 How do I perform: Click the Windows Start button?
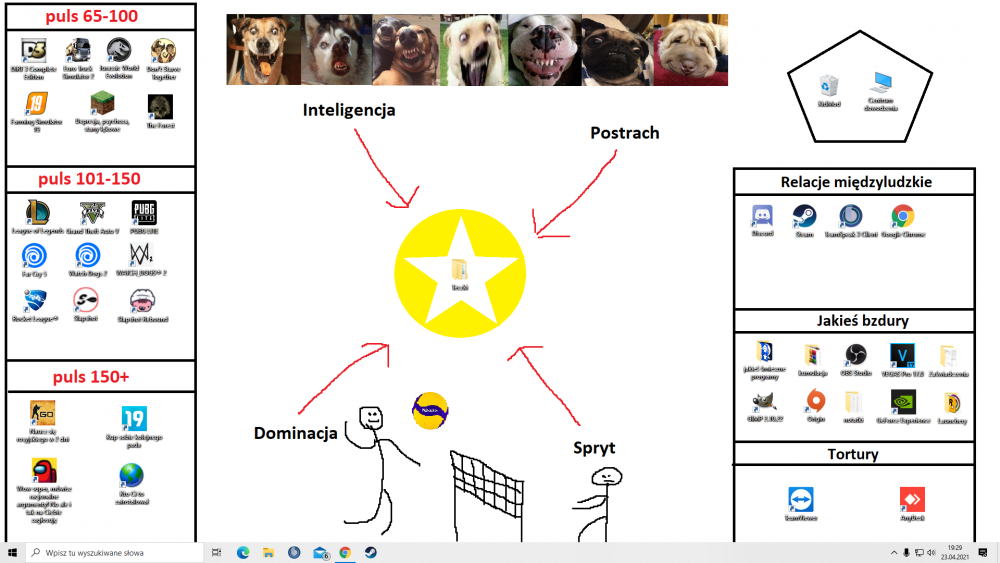pyautogui.click(x=13, y=552)
